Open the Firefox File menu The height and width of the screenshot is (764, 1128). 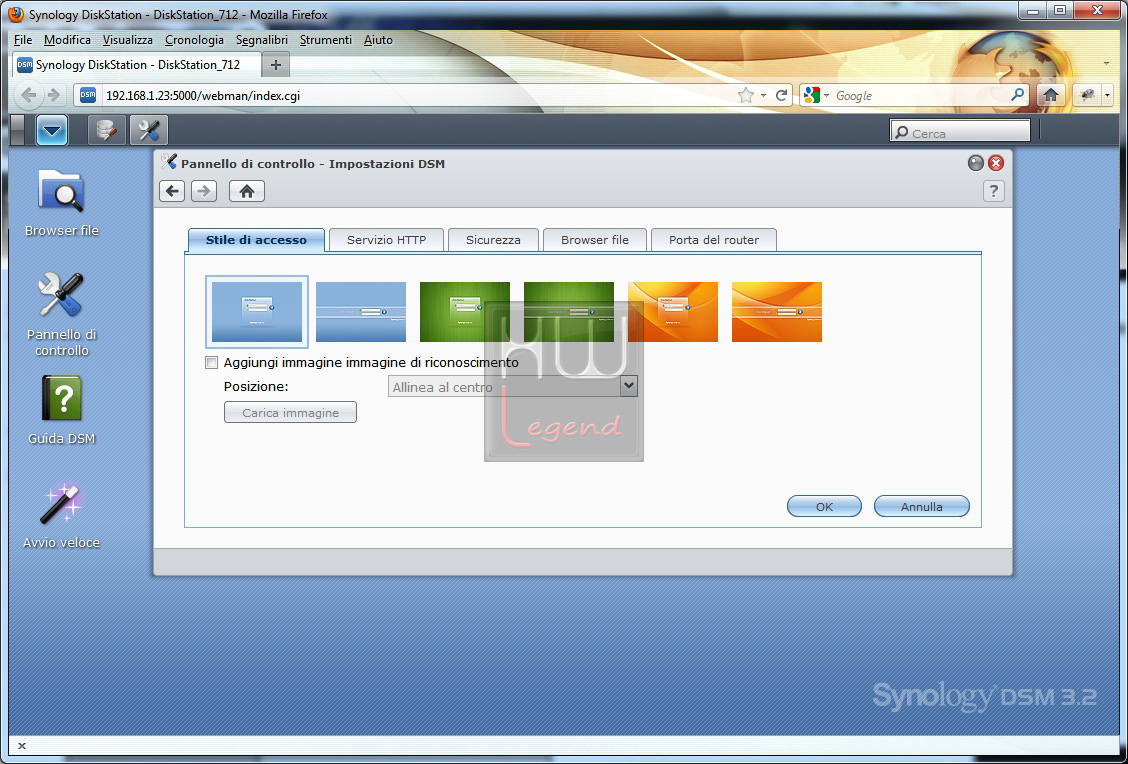click(x=23, y=40)
